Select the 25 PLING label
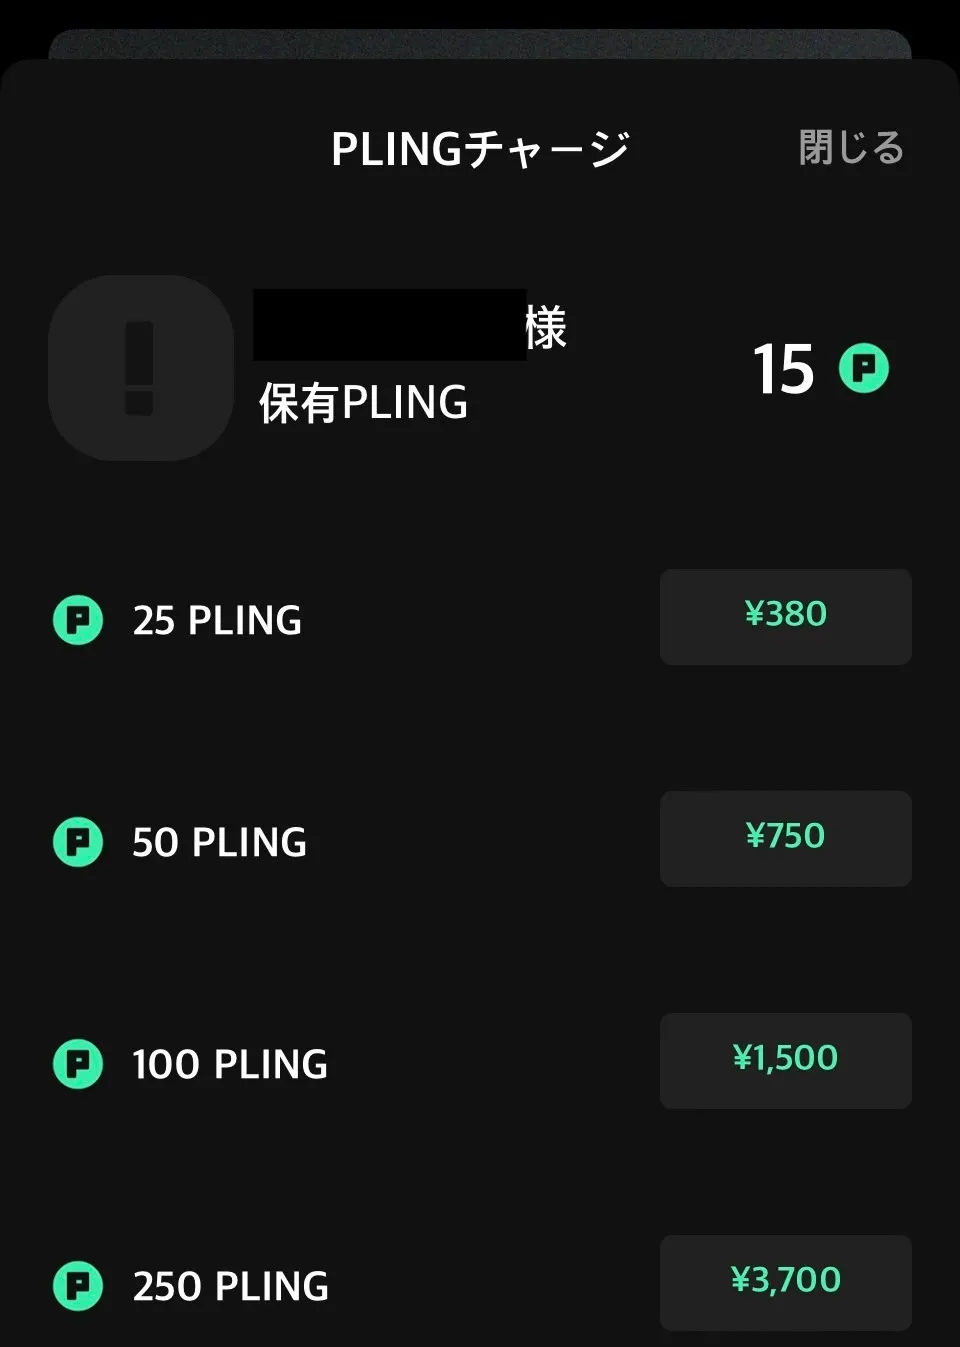Viewport: 960px width, 1347px height. pos(217,620)
